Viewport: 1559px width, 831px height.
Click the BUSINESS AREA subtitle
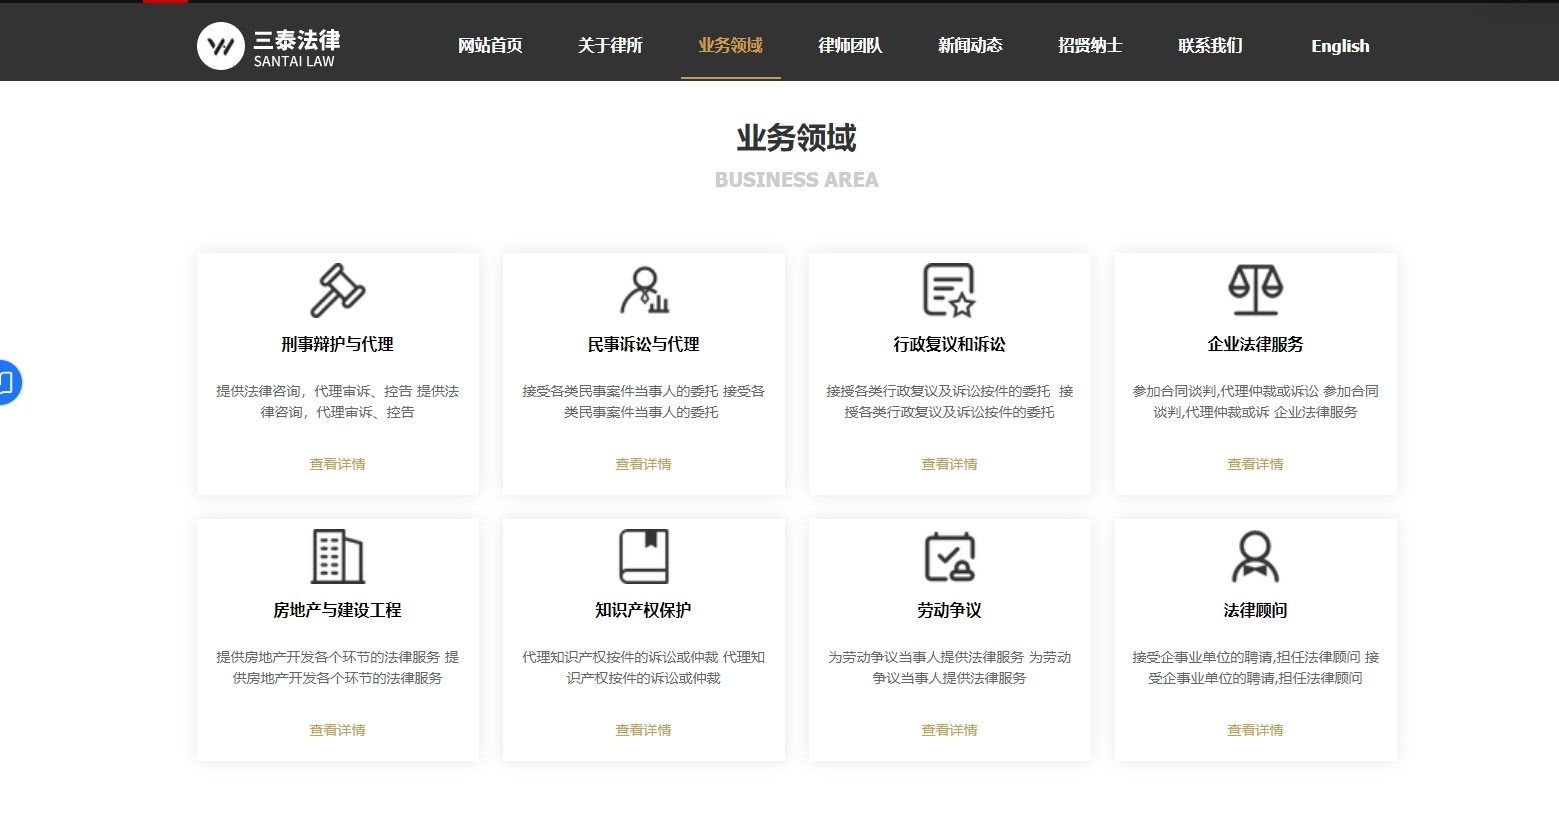[796, 180]
